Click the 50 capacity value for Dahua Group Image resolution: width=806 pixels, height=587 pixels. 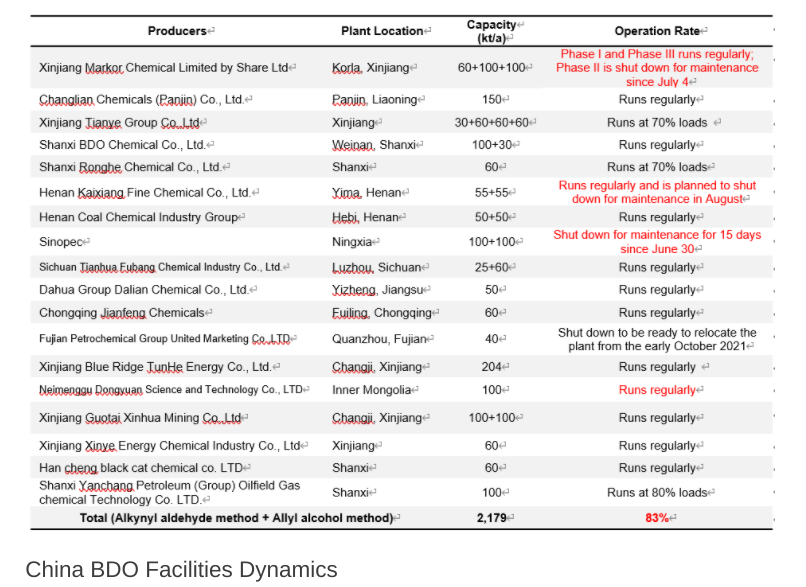(x=492, y=290)
